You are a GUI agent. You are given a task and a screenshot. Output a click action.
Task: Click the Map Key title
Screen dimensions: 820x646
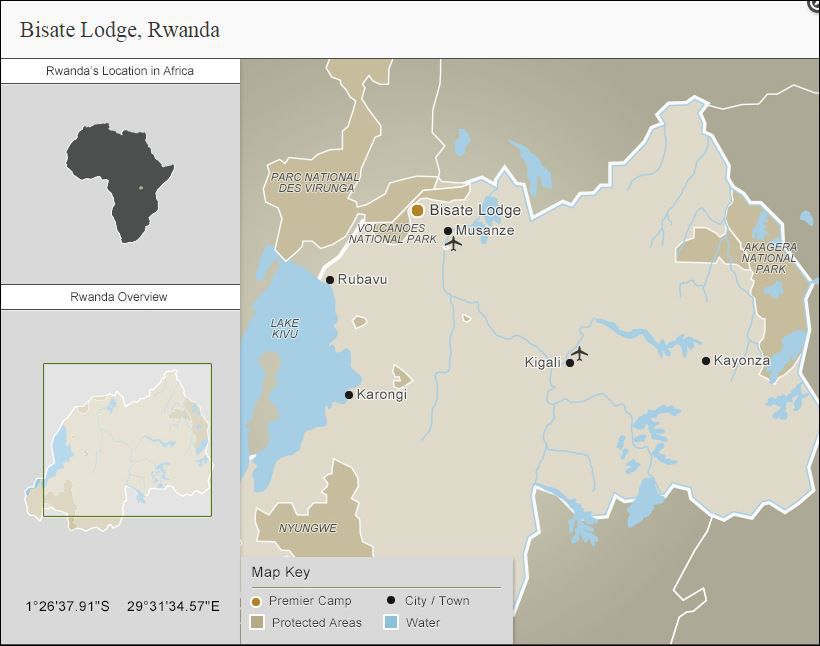[281, 572]
